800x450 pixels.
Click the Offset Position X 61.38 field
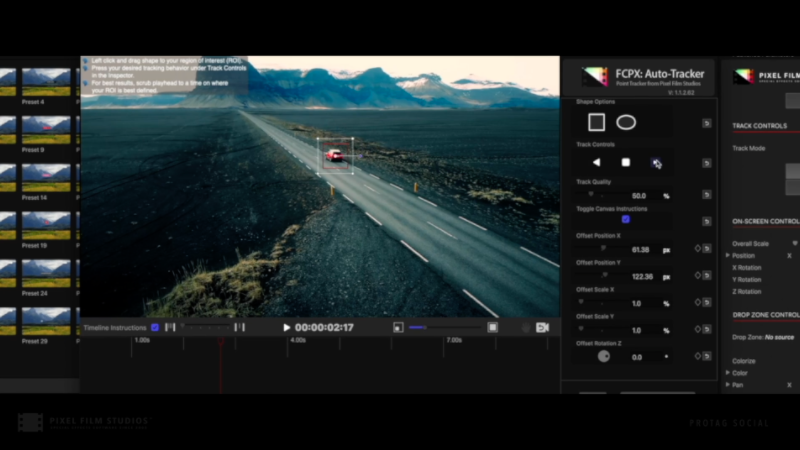(x=640, y=250)
